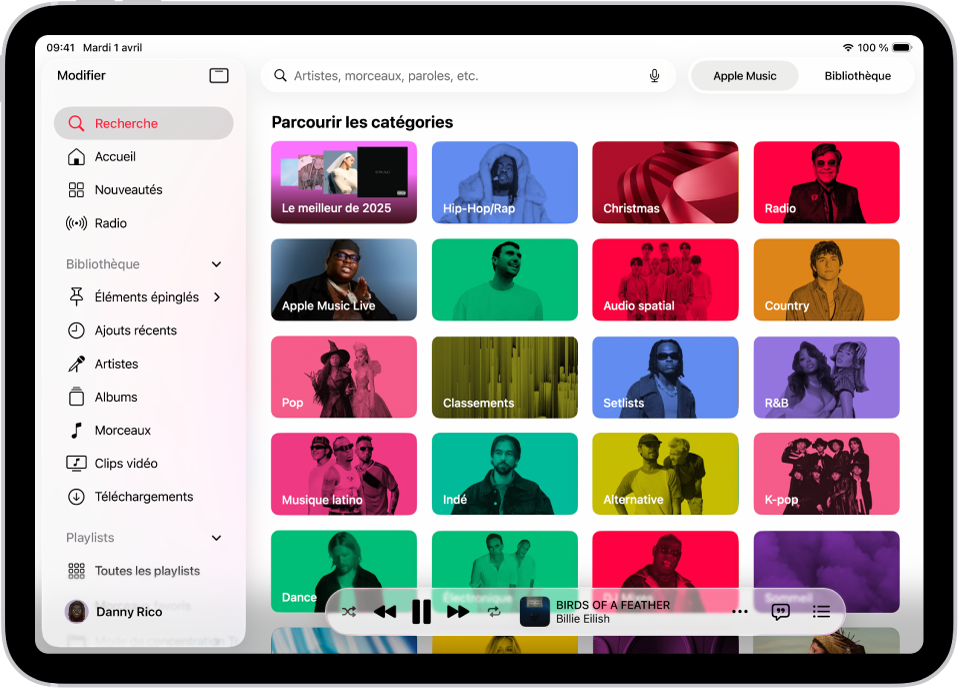Show the Up Next queue list icon
Screen dimensions: 963x689
(x=821, y=612)
